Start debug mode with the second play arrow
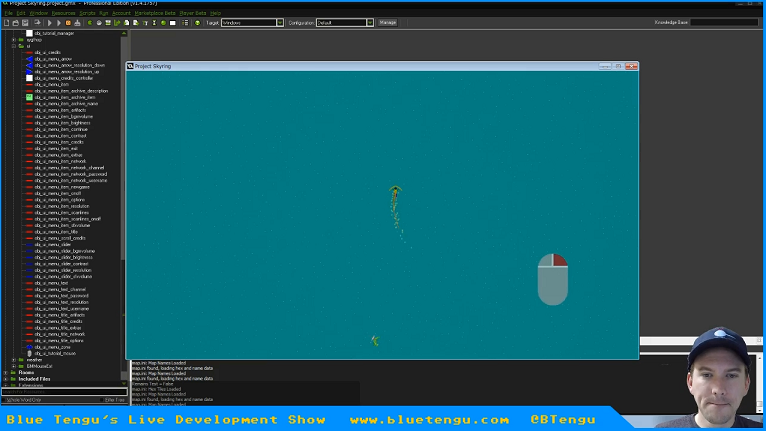The width and height of the screenshot is (766, 431). [59, 23]
